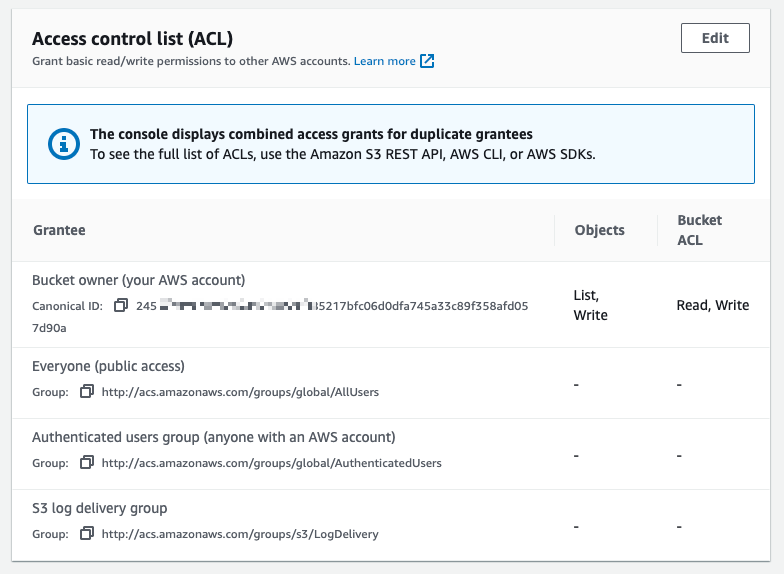The width and height of the screenshot is (784, 574).
Task: Select the Authenticated users group row label
Action: pos(213,437)
